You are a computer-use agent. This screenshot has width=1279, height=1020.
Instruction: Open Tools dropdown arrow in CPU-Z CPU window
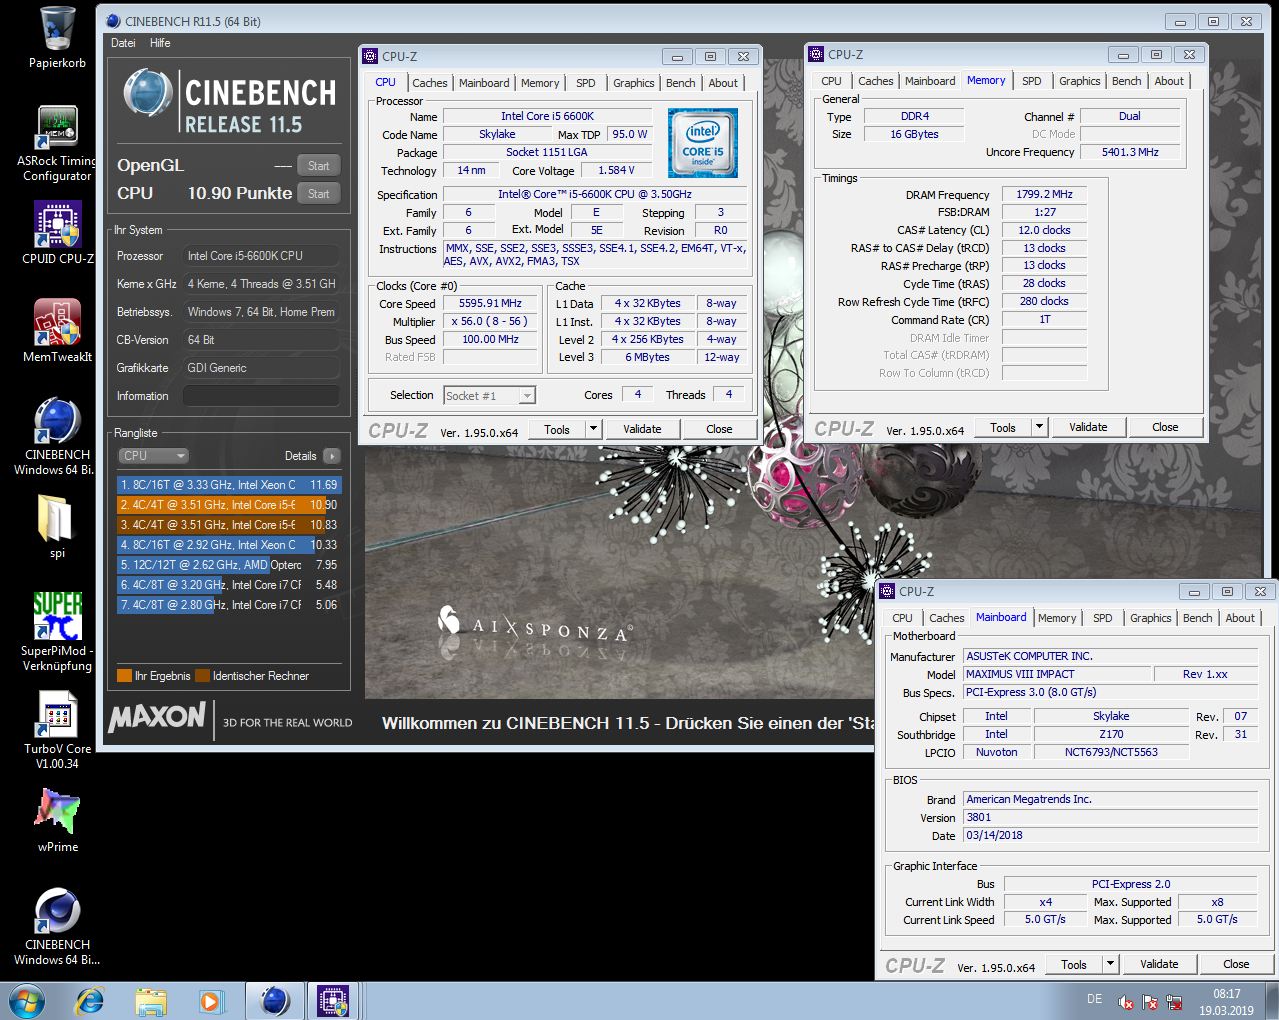click(x=593, y=429)
